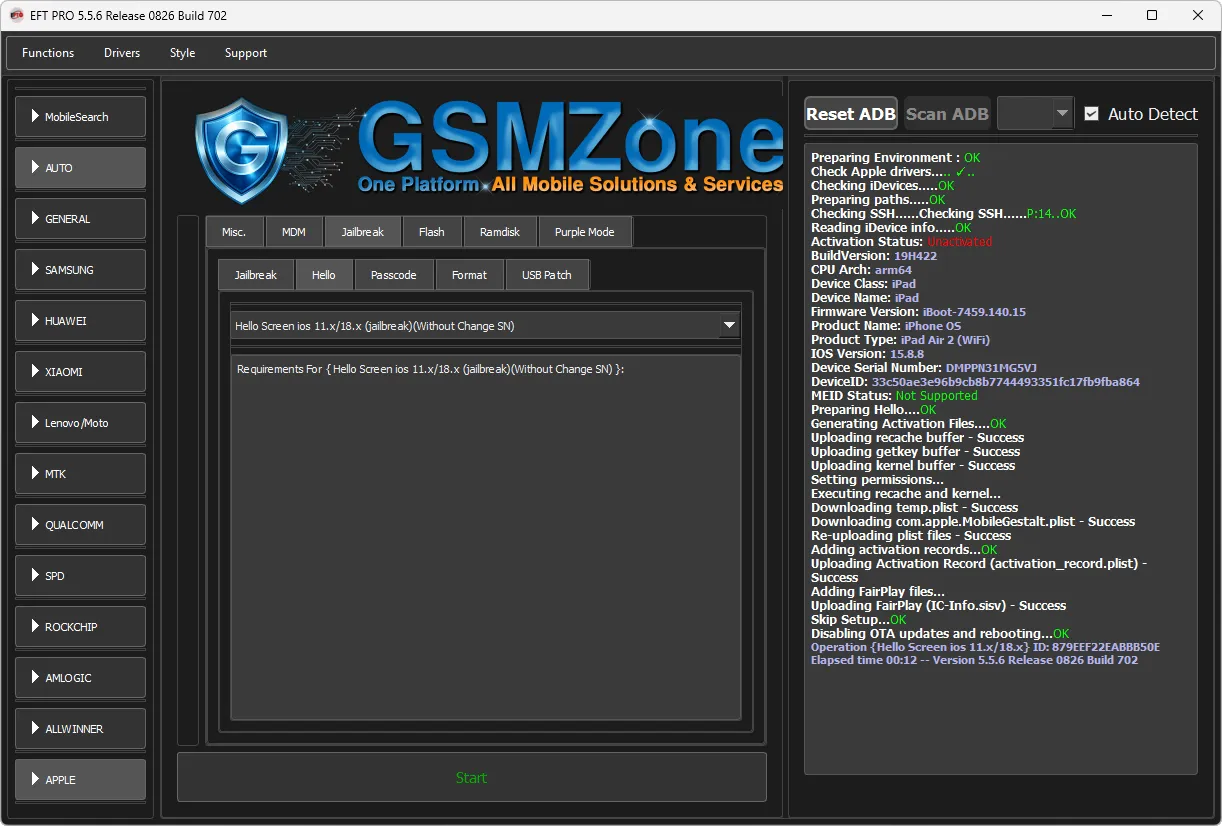Click the 'Elapsed time 00:12' log line
Viewport: 1222px width, 826px height.
tap(974, 660)
